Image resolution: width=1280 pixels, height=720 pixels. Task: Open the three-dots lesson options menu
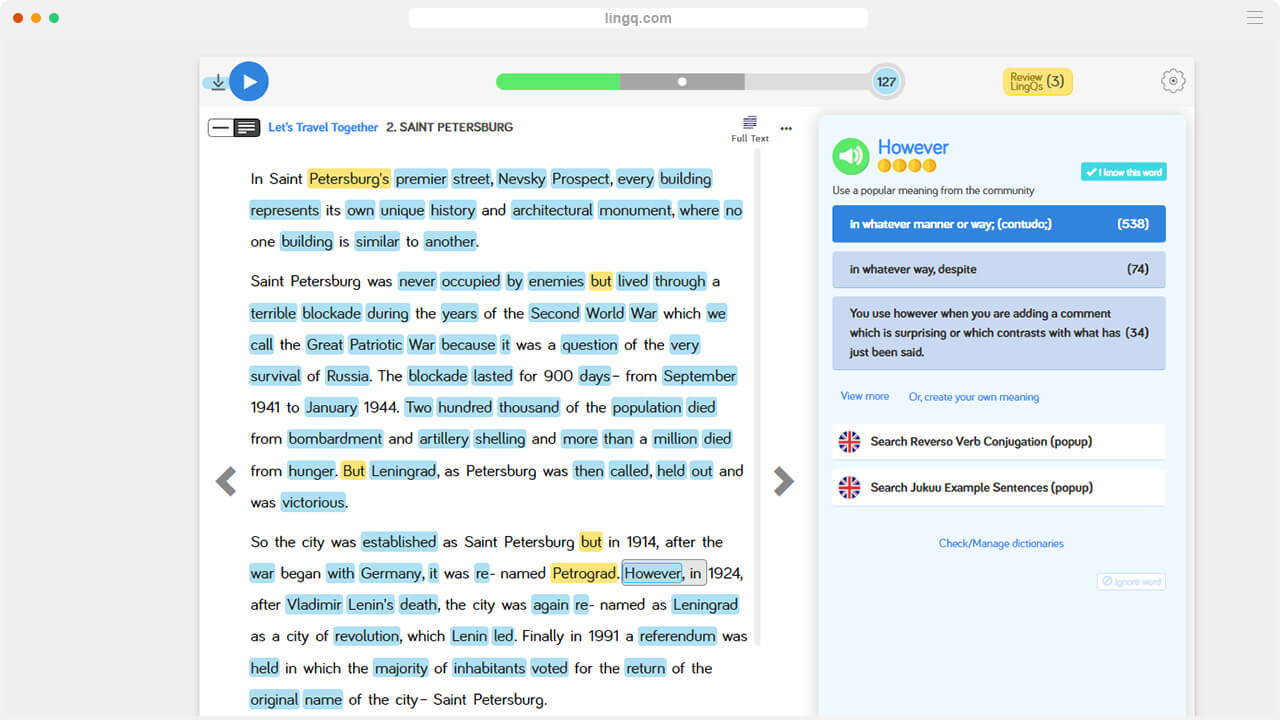coord(786,128)
